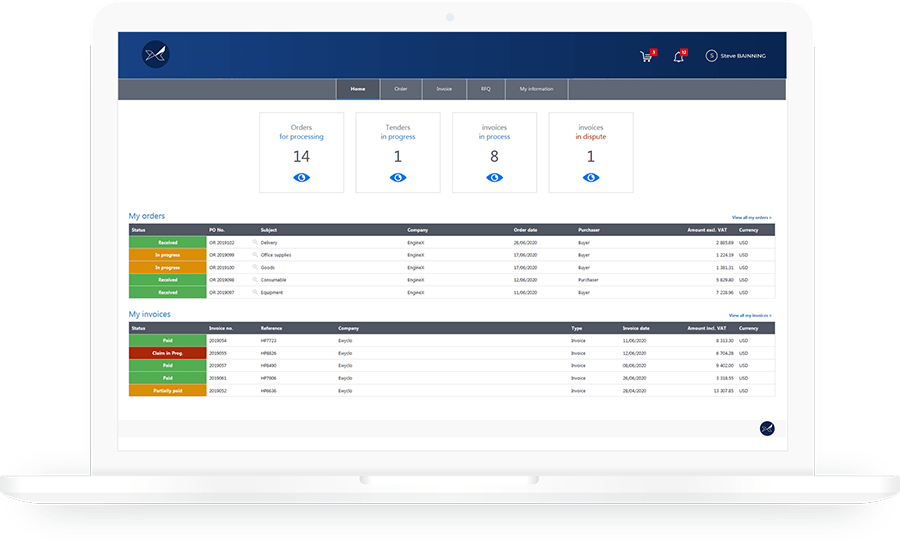Click PO number OR 2019098
The width and height of the screenshot is (900, 544).
(222, 280)
